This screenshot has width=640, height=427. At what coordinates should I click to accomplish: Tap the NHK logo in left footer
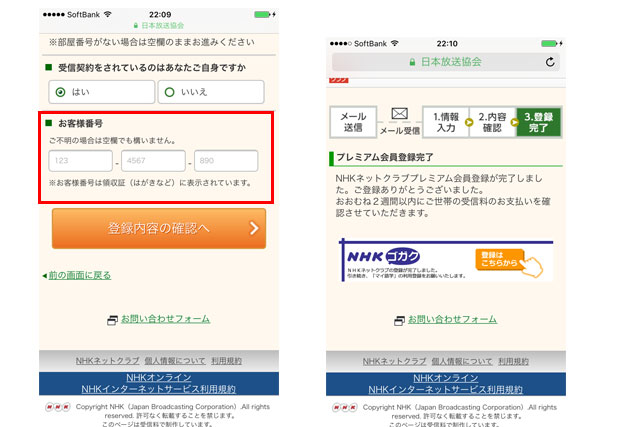click(x=58, y=407)
